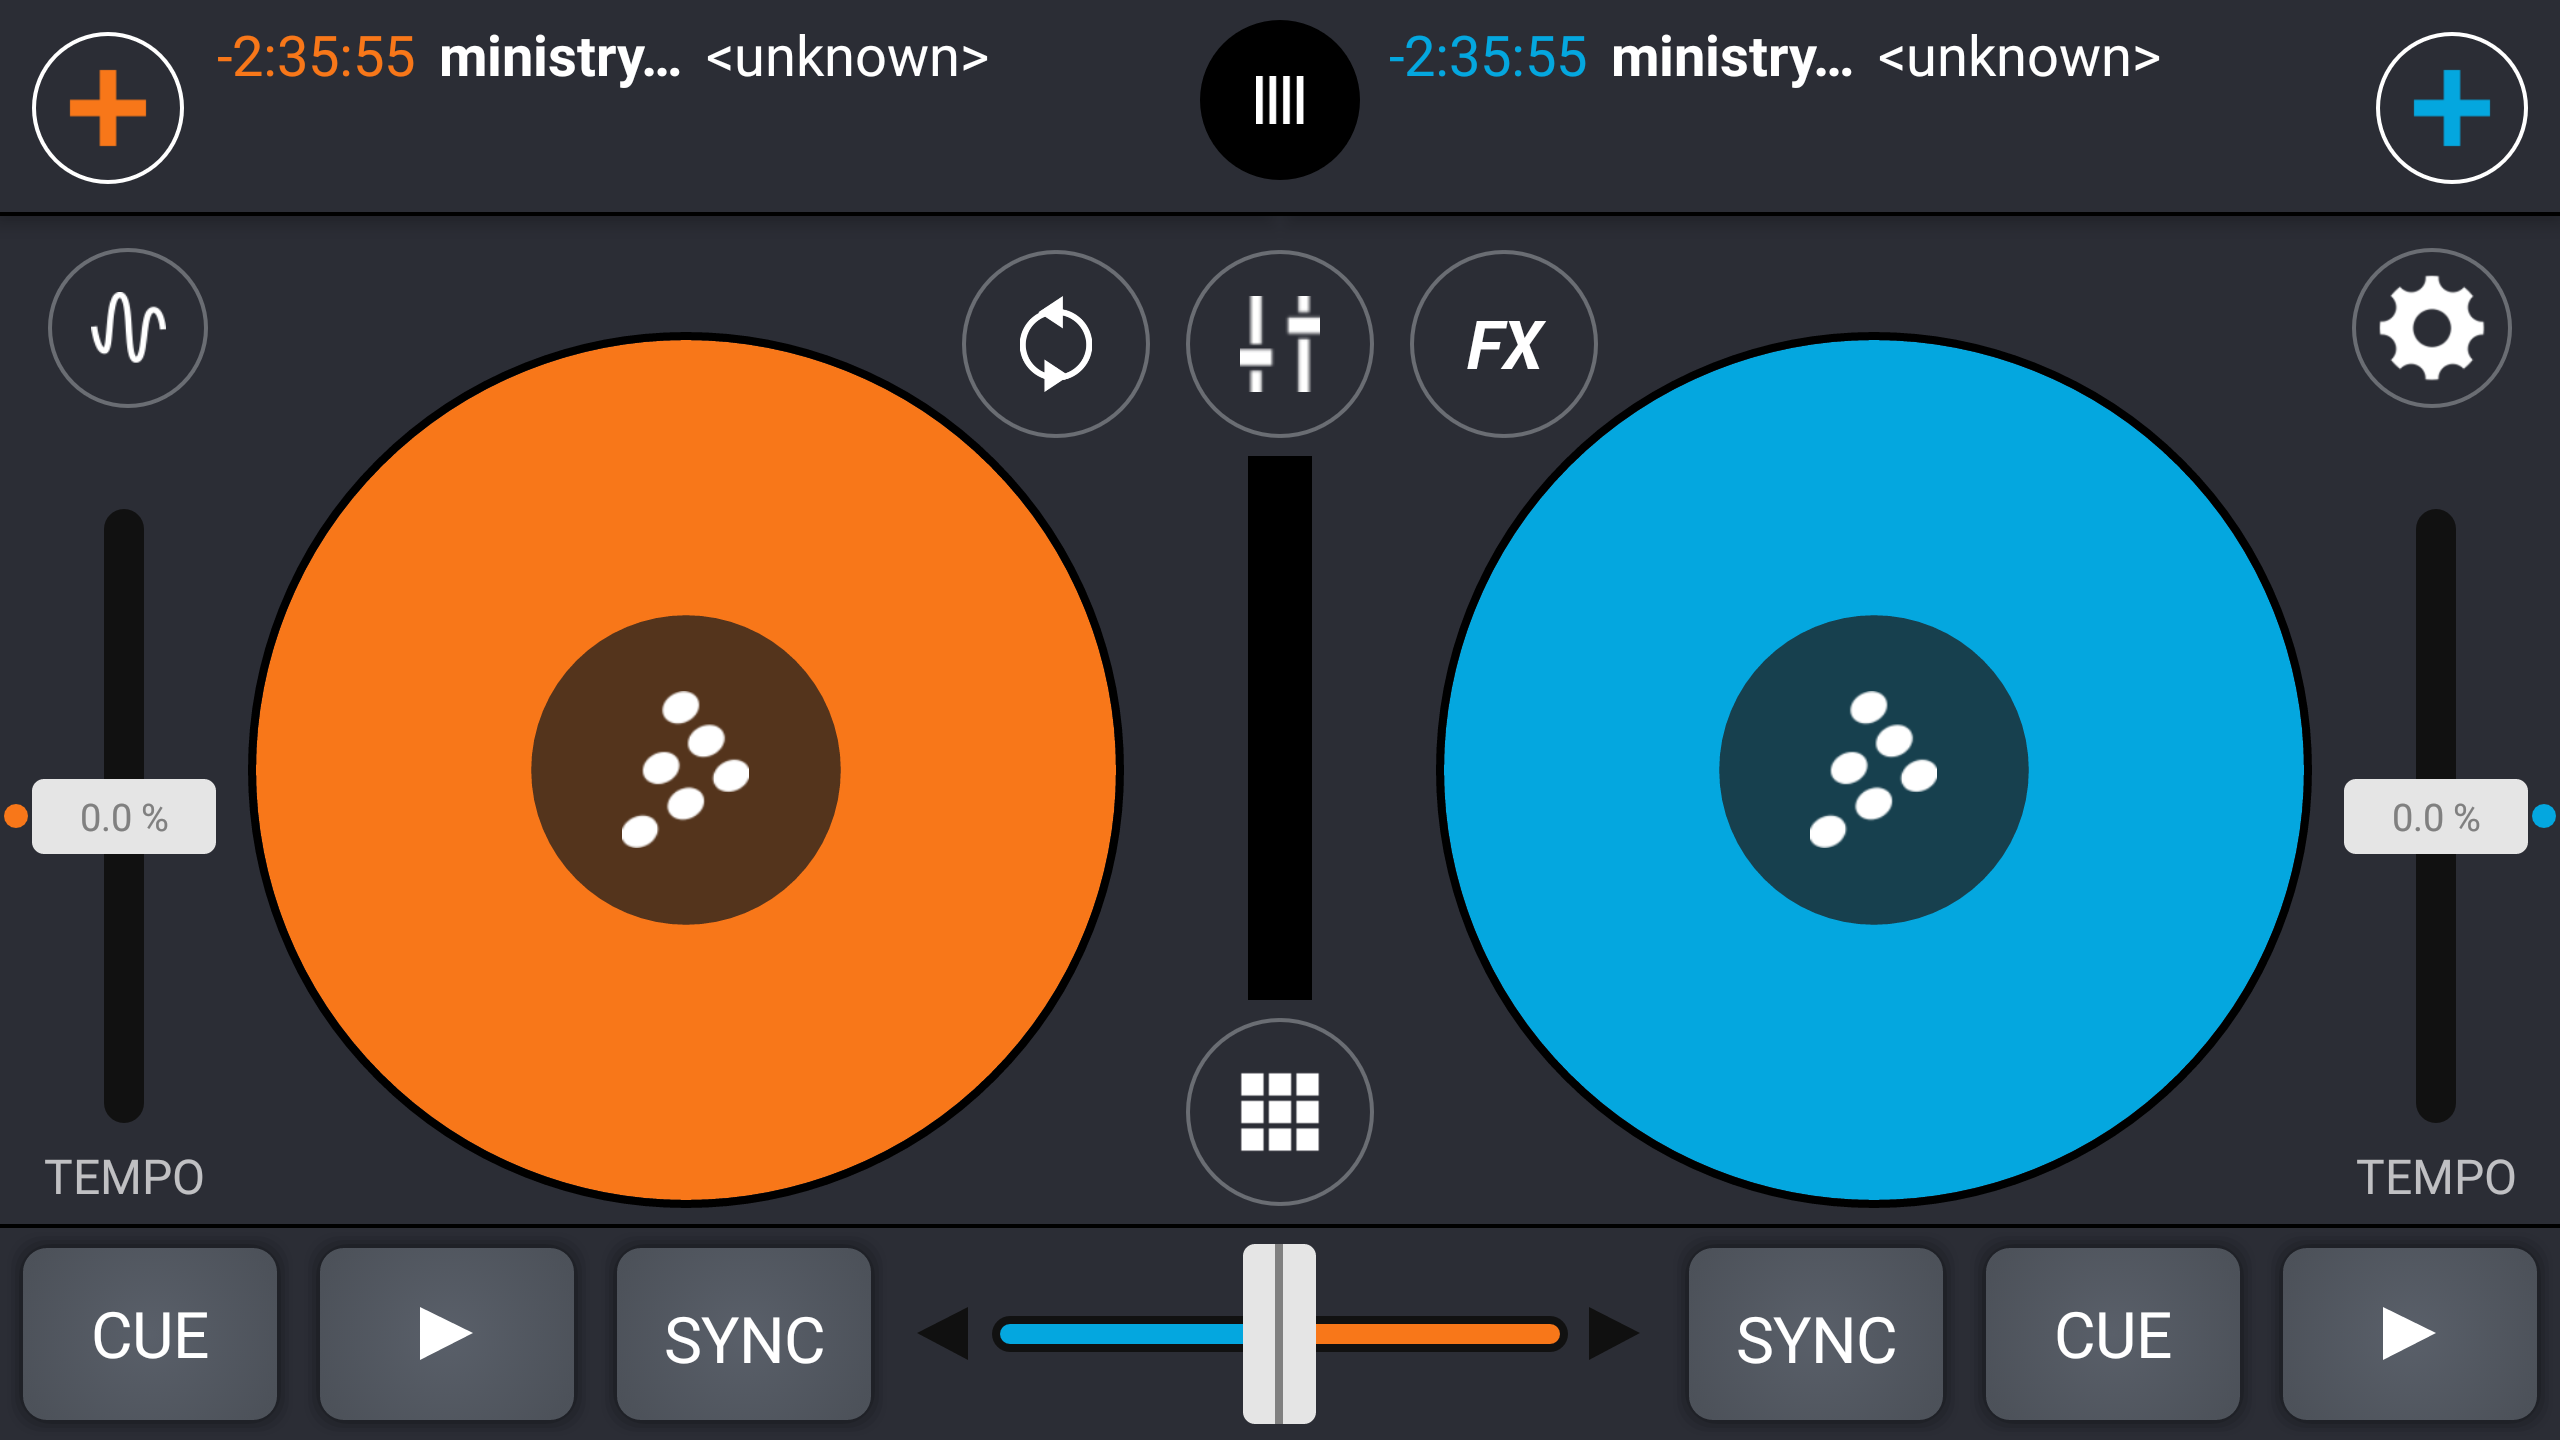Image resolution: width=2560 pixels, height=1440 pixels.
Task: Sync the right deck tempo
Action: tap(1815, 1333)
